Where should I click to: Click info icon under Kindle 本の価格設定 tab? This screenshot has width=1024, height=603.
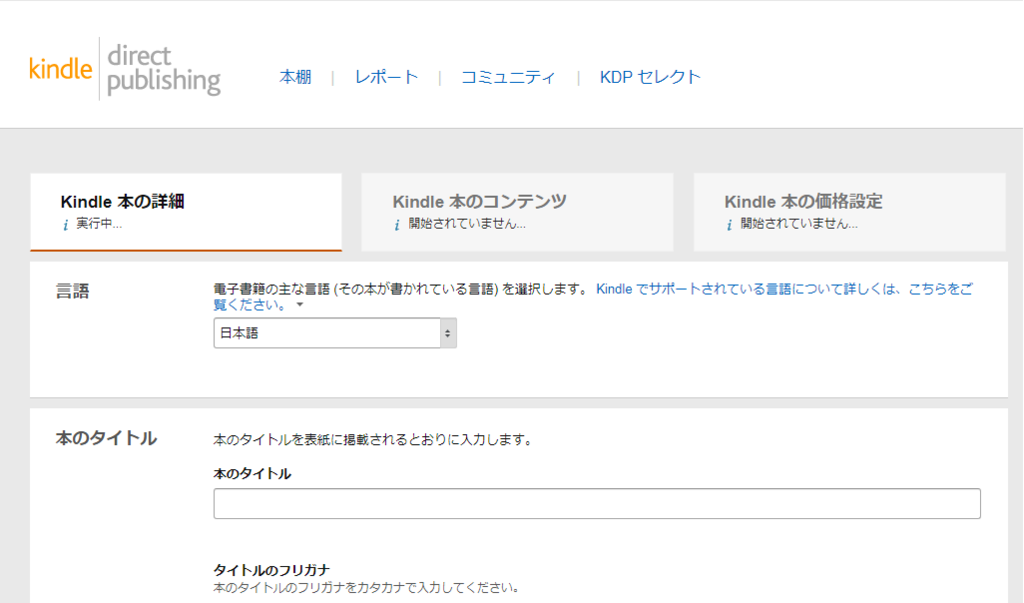pos(729,225)
